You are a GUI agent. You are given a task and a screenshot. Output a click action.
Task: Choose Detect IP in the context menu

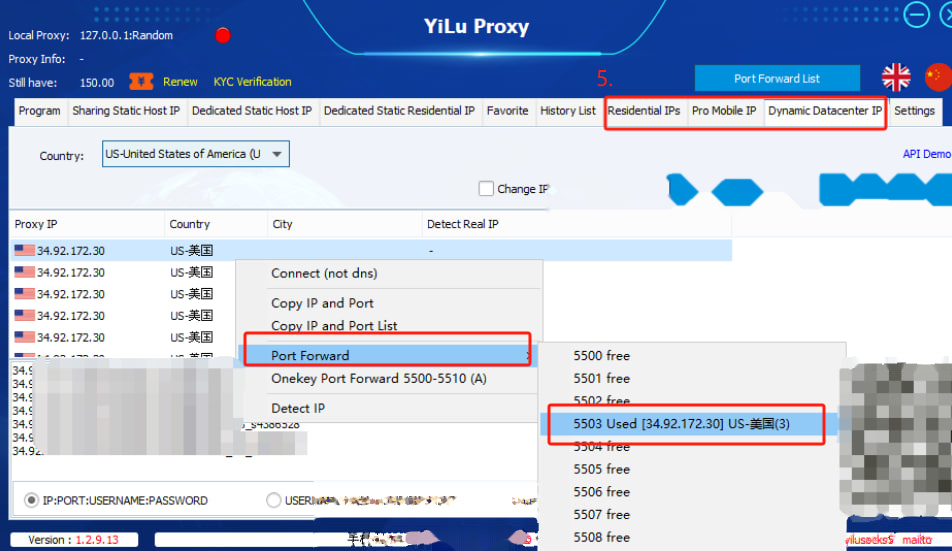[298, 408]
